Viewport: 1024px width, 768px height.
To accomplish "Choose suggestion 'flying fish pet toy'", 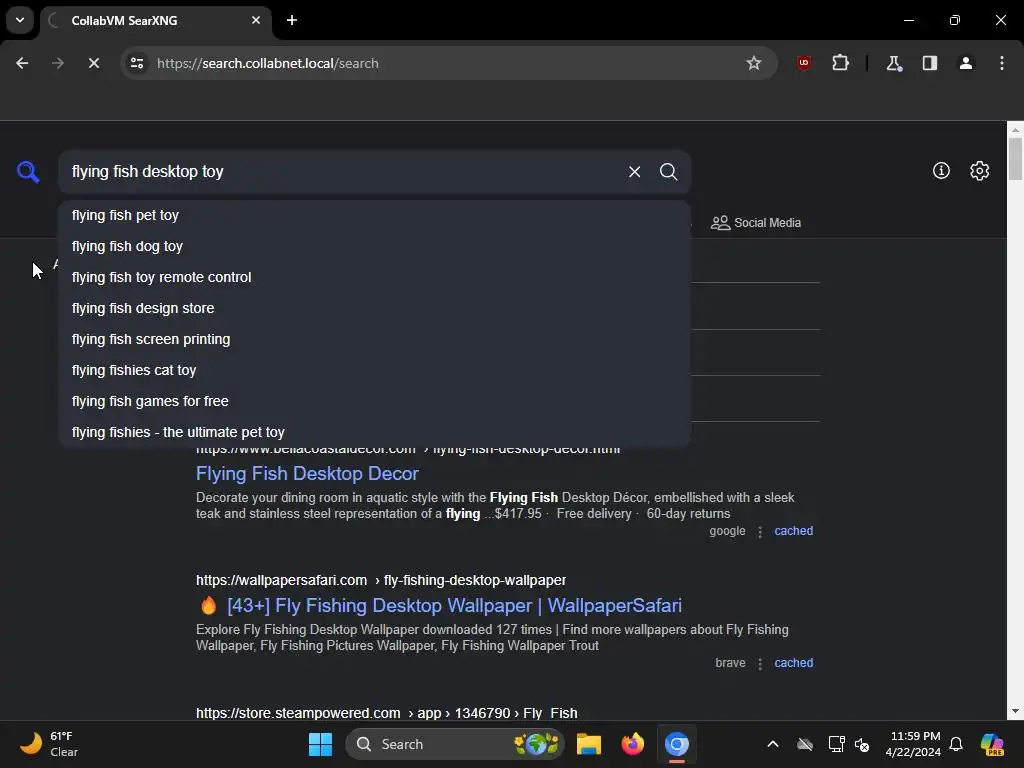I will (375, 216).
